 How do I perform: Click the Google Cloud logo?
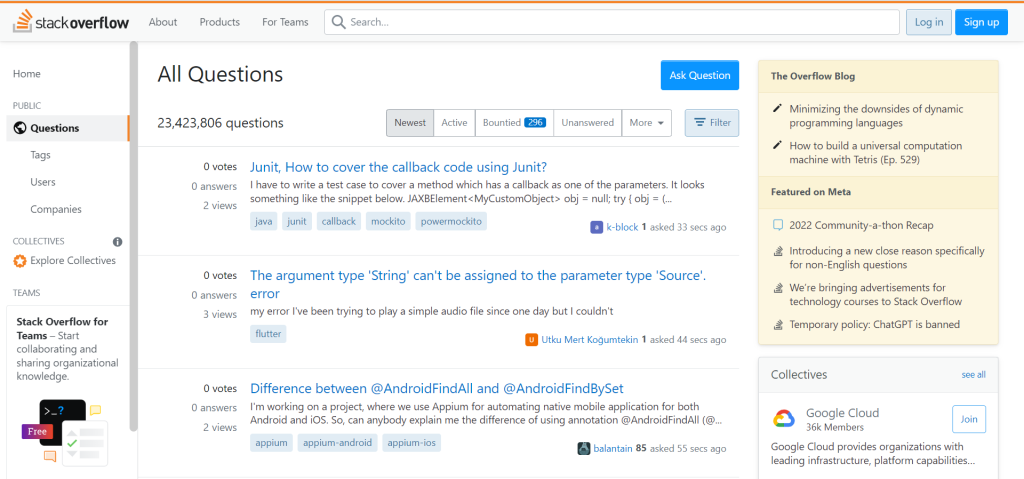point(783,419)
